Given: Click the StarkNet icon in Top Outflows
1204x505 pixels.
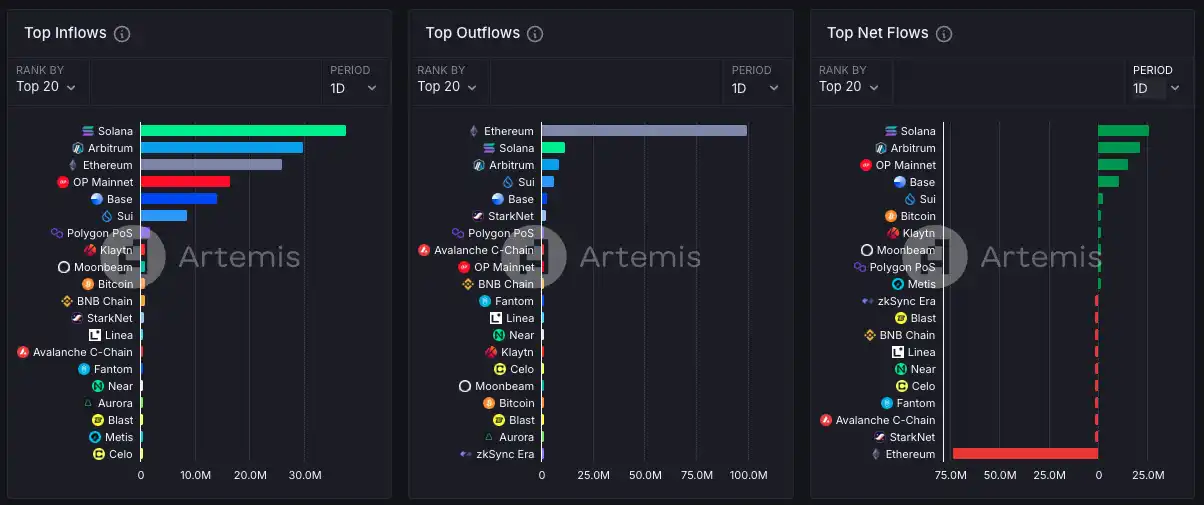Looking at the screenshot, I should [478, 216].
